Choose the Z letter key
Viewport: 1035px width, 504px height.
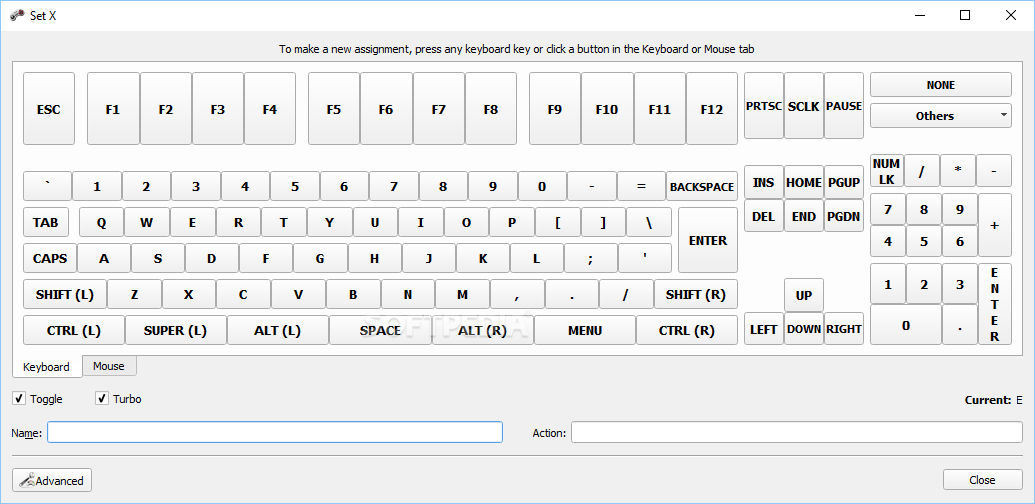pyautogui.click(x=134, y=294)
